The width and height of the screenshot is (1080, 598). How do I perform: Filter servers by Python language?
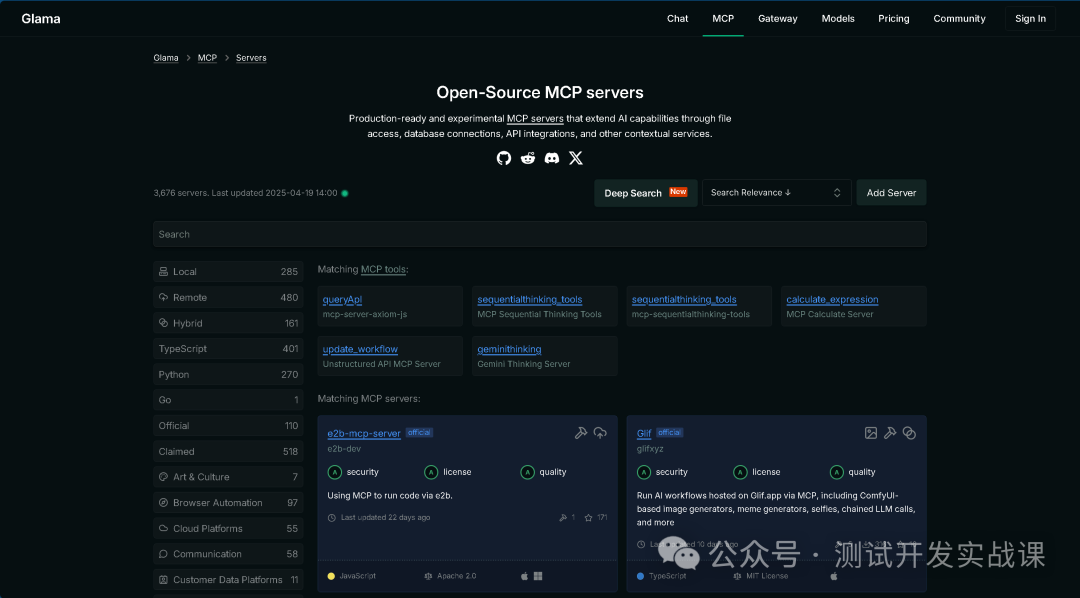[x=228, y=374]
